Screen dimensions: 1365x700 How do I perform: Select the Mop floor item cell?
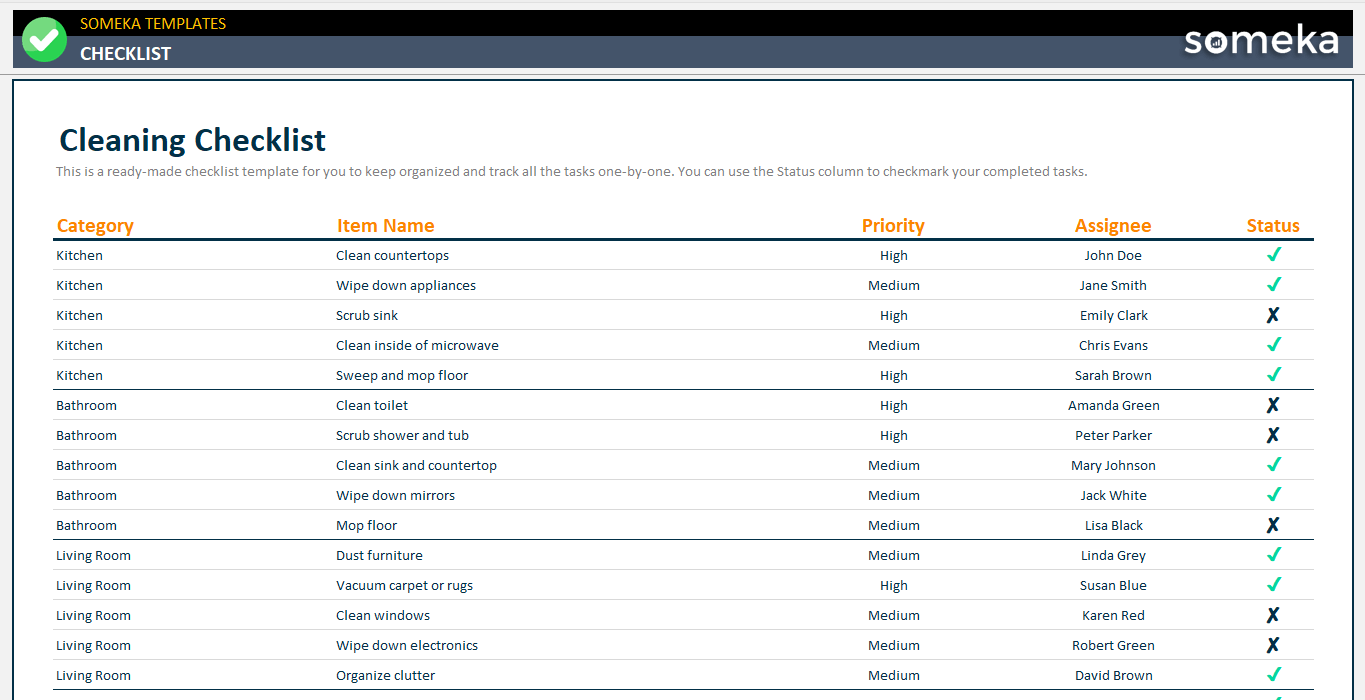click(x=366, y=526)
